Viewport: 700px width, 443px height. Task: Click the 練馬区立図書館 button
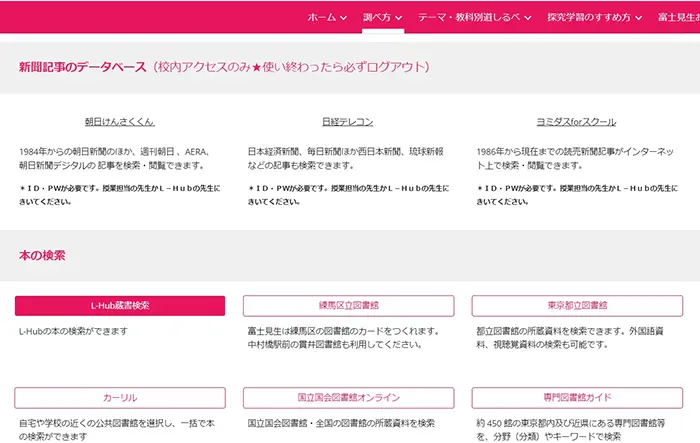pos(349,306)
